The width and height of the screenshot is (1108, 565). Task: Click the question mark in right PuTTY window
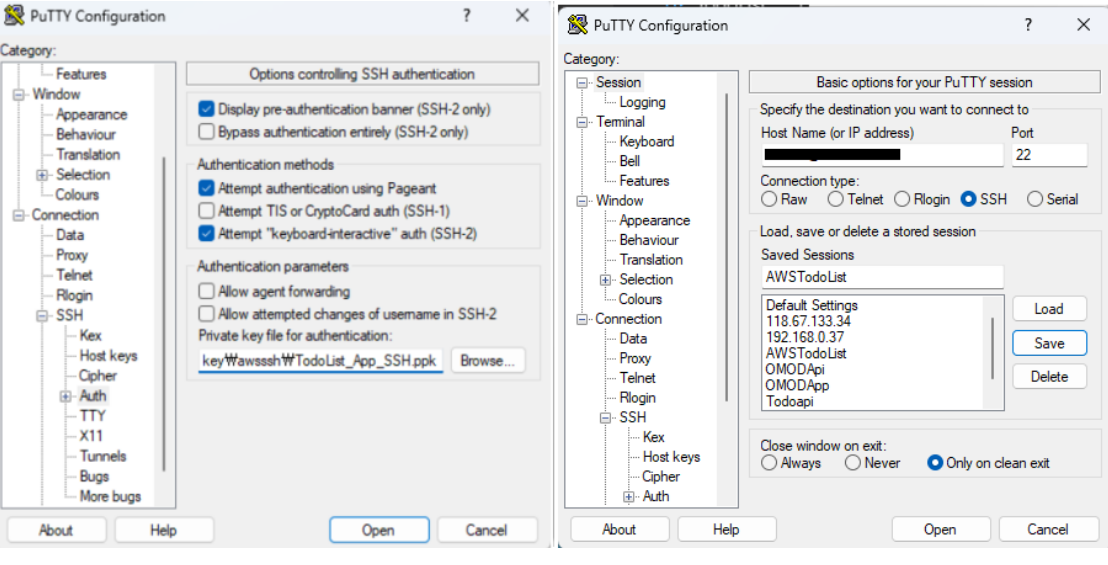1028,25
